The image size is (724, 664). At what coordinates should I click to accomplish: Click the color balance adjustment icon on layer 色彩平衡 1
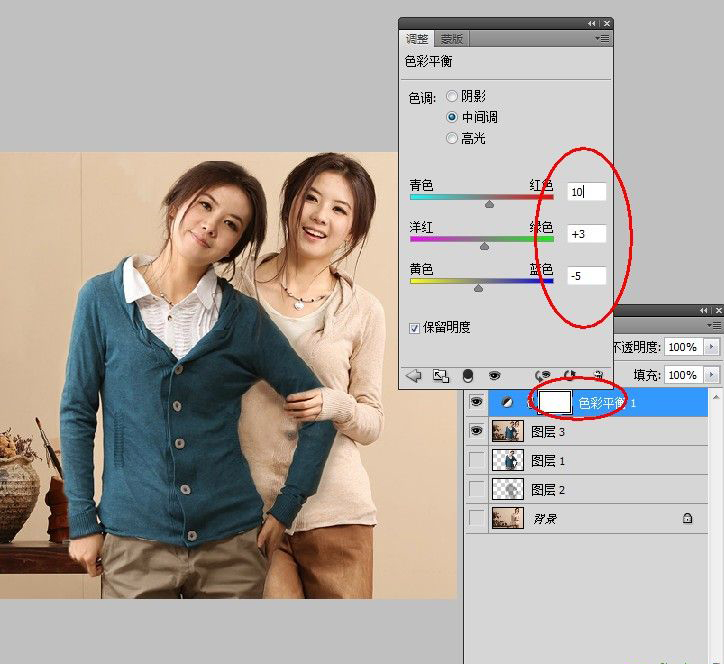[x=507, y=402]
